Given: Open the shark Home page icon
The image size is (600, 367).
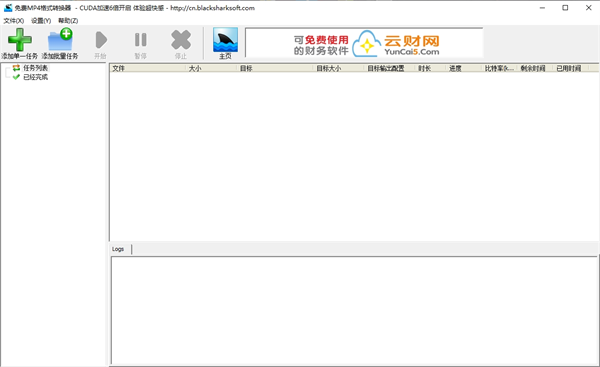Looking at the screenshot, I should [225, 40].
